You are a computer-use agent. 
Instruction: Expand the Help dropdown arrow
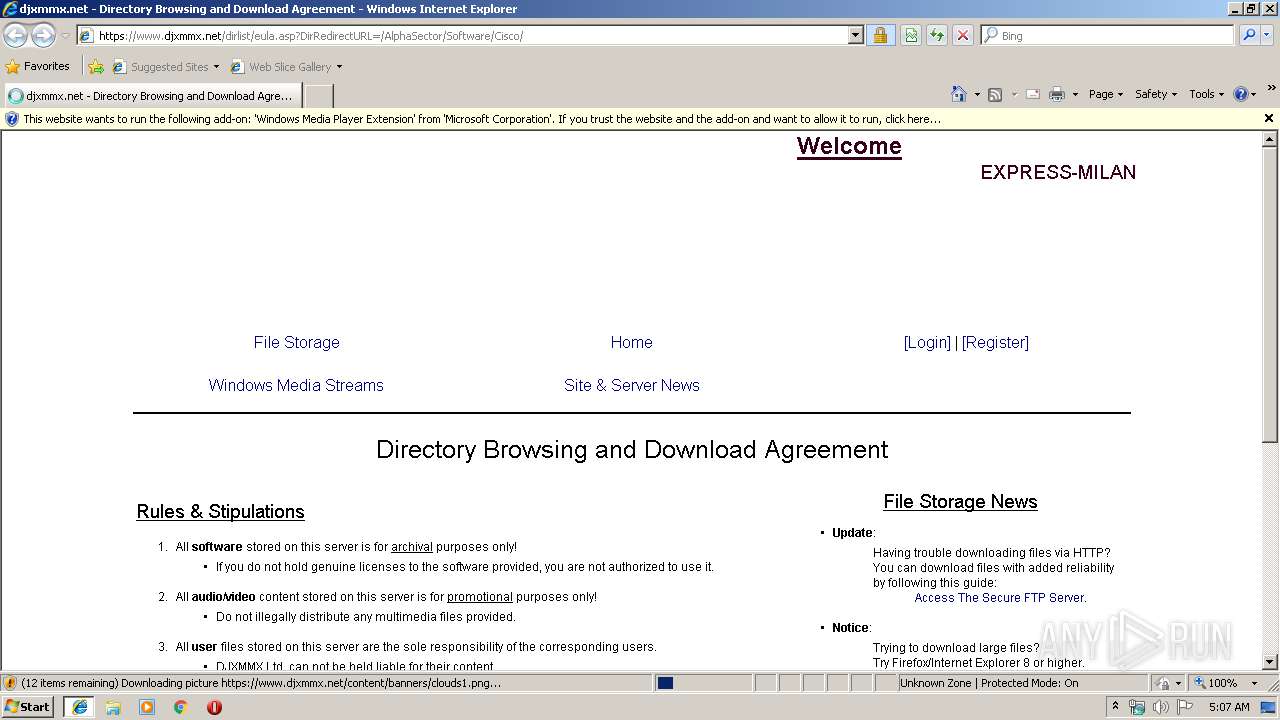pyautogui.click(x=1254, y=95)
